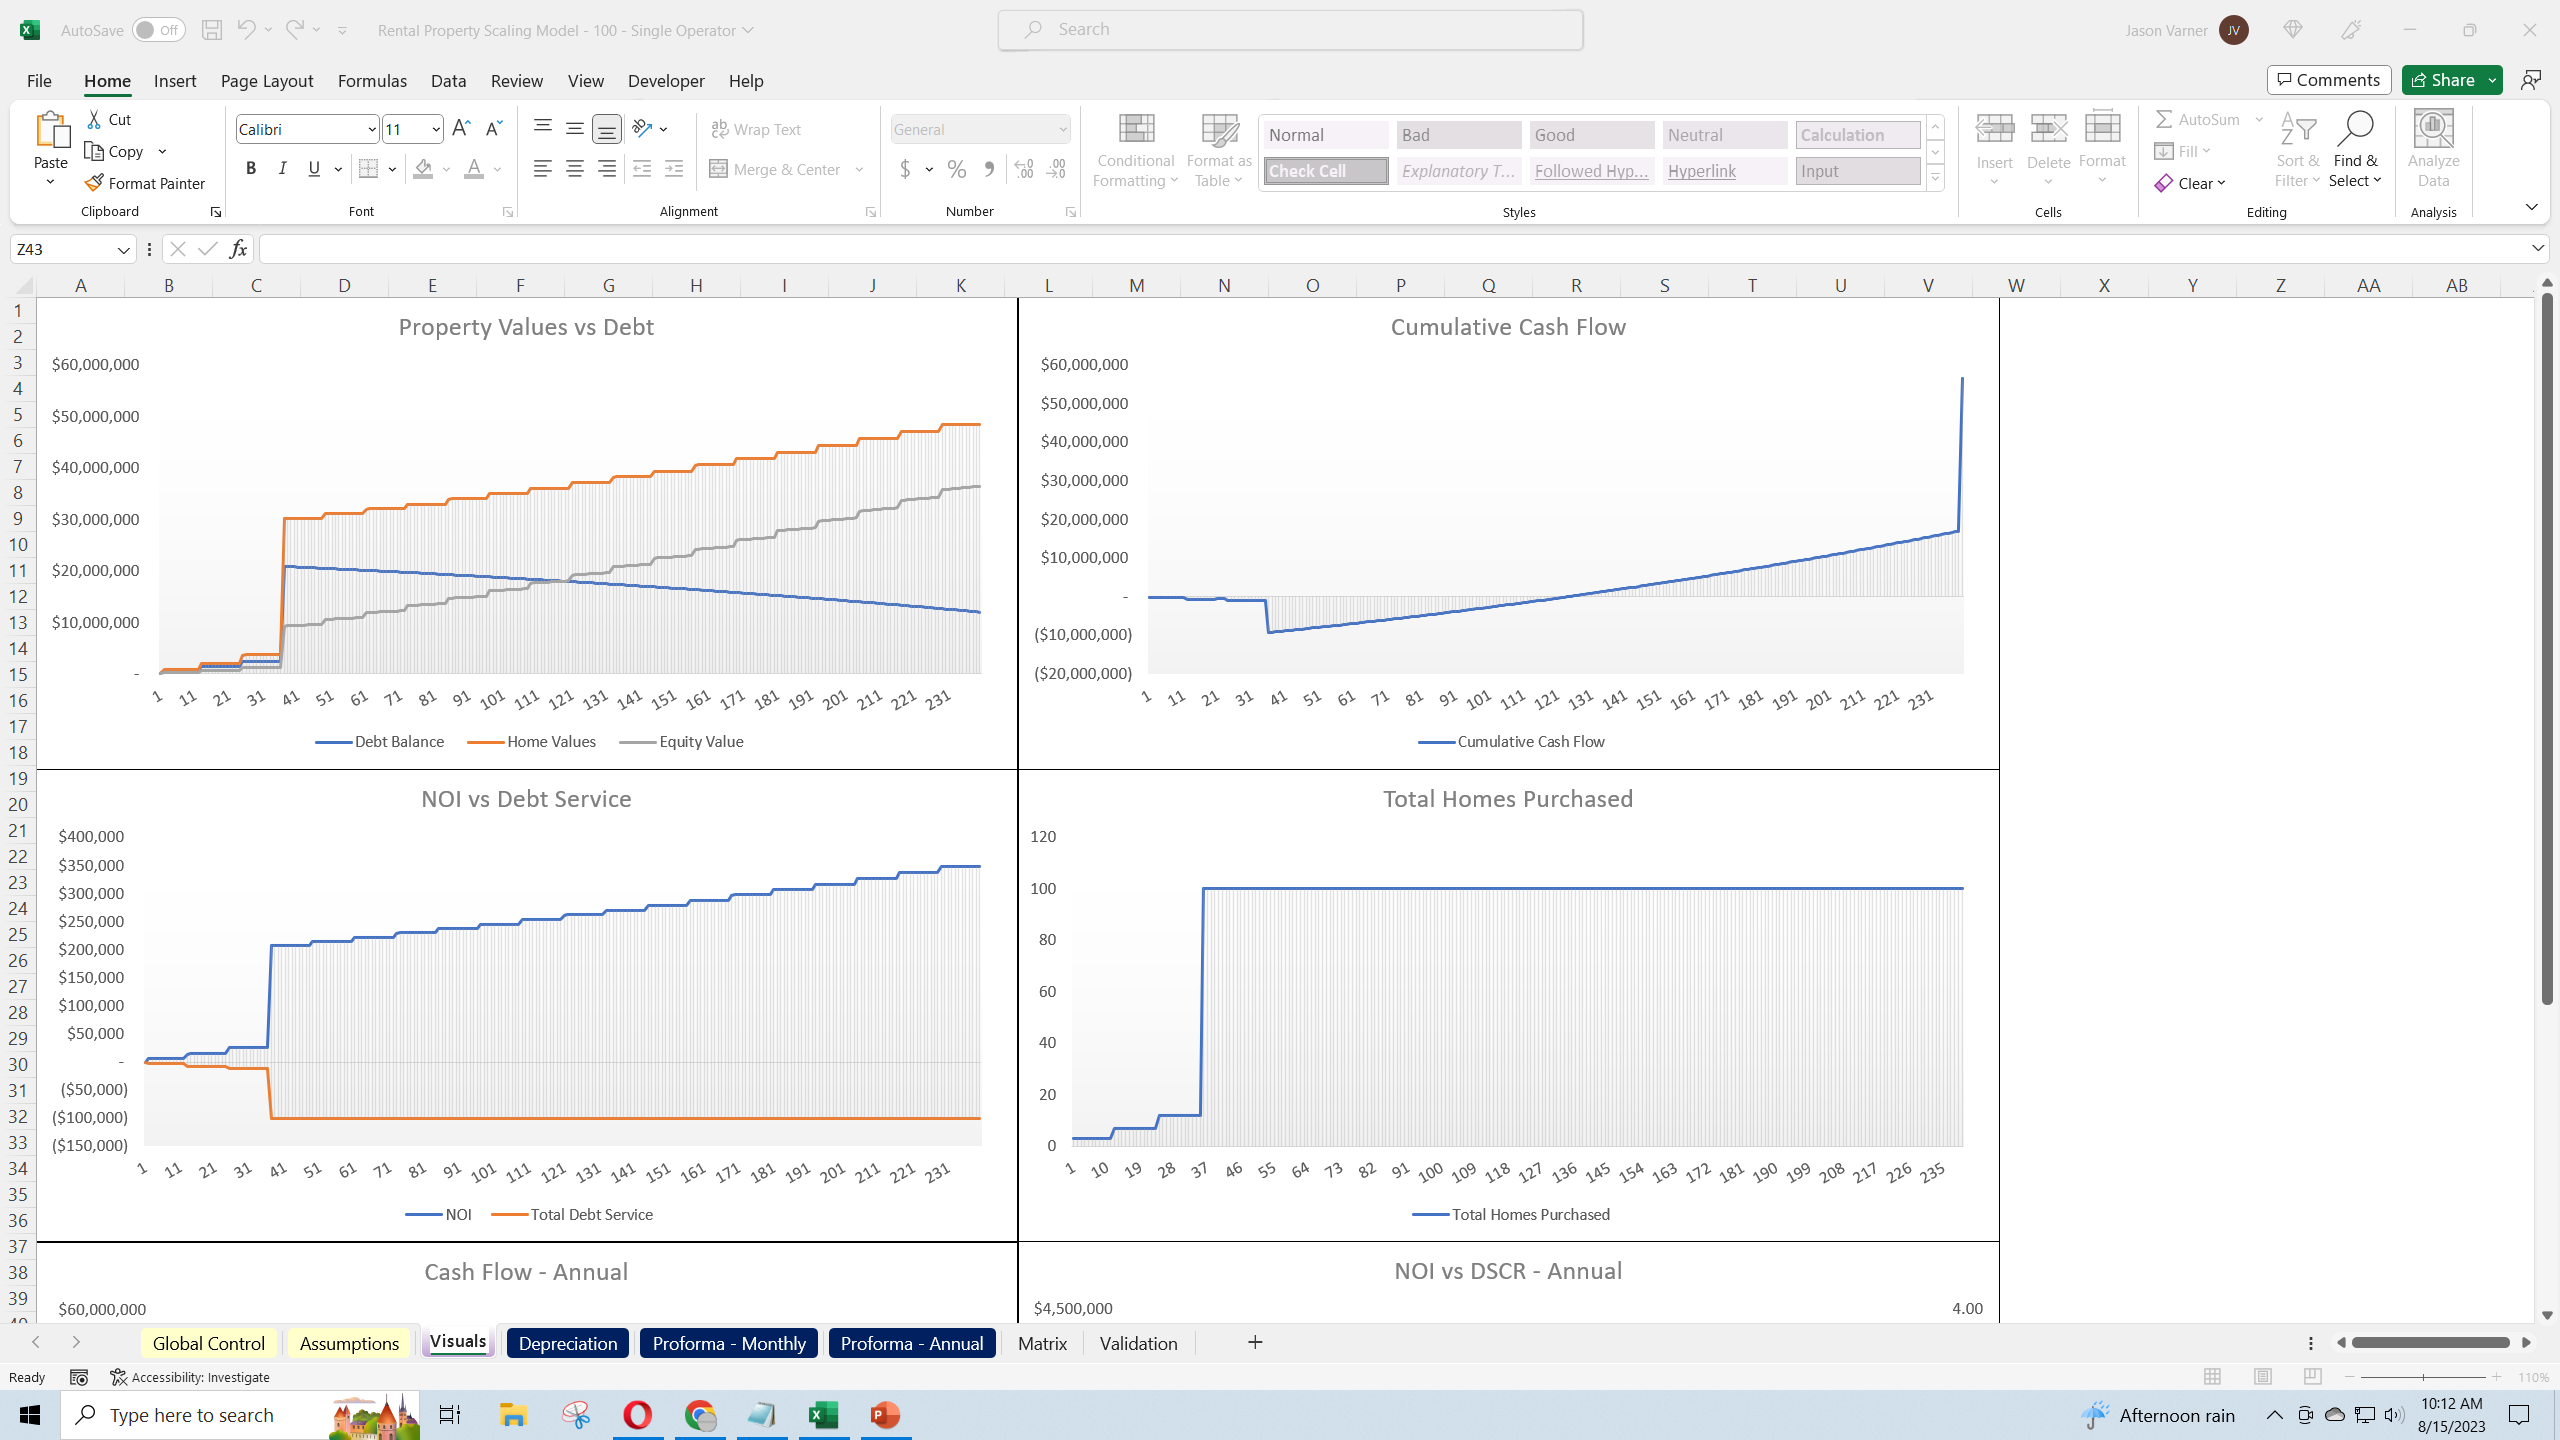Screen dimensions: 2560x1440
Task: Open the Find & Select menu
Action: pos(2356,150)
